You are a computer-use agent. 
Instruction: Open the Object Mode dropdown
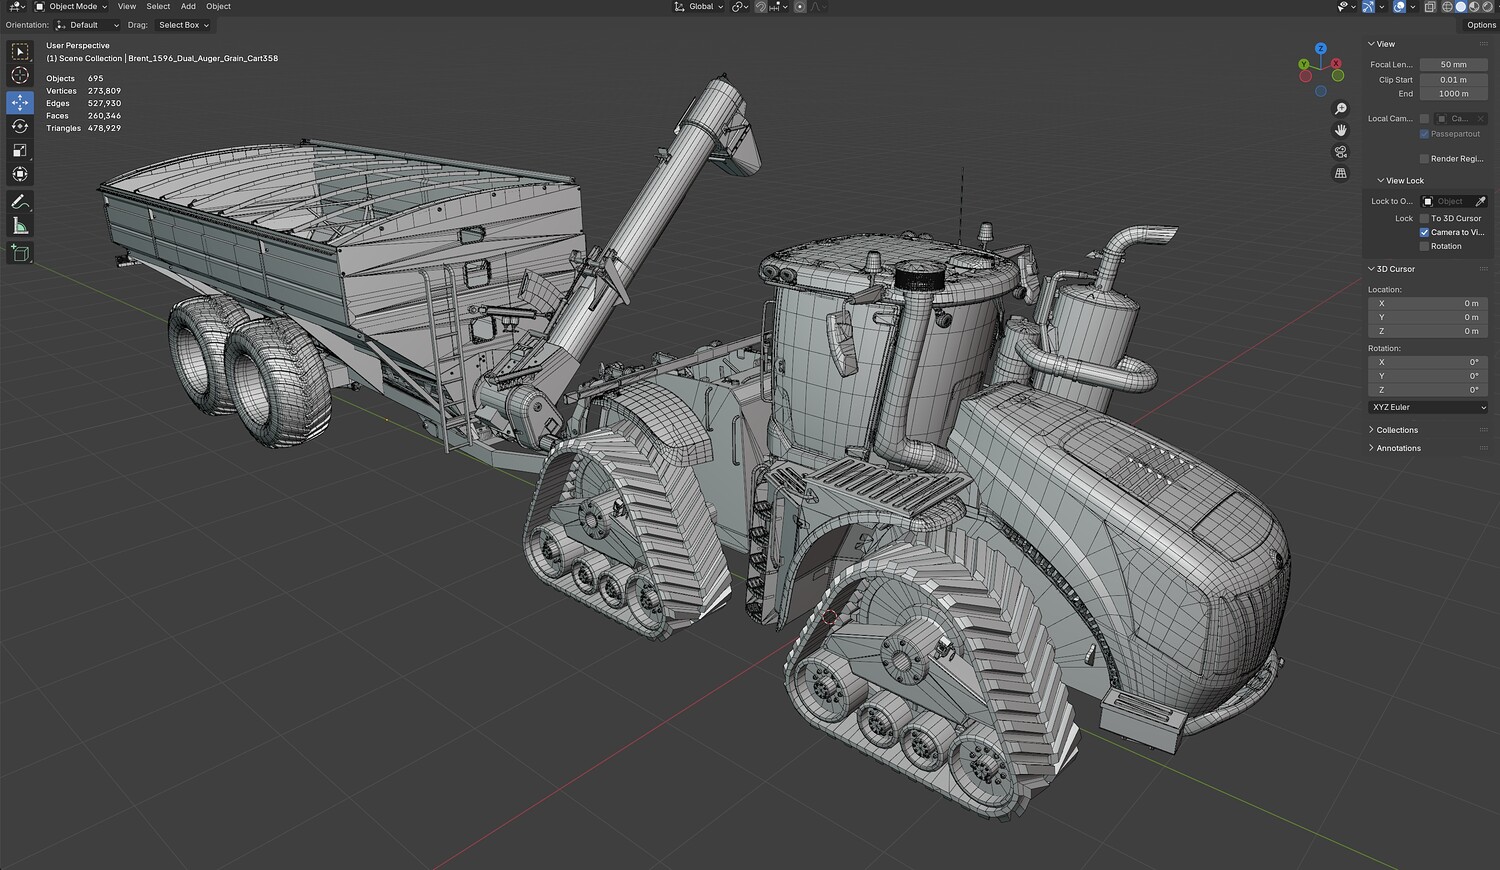[72, 7]
